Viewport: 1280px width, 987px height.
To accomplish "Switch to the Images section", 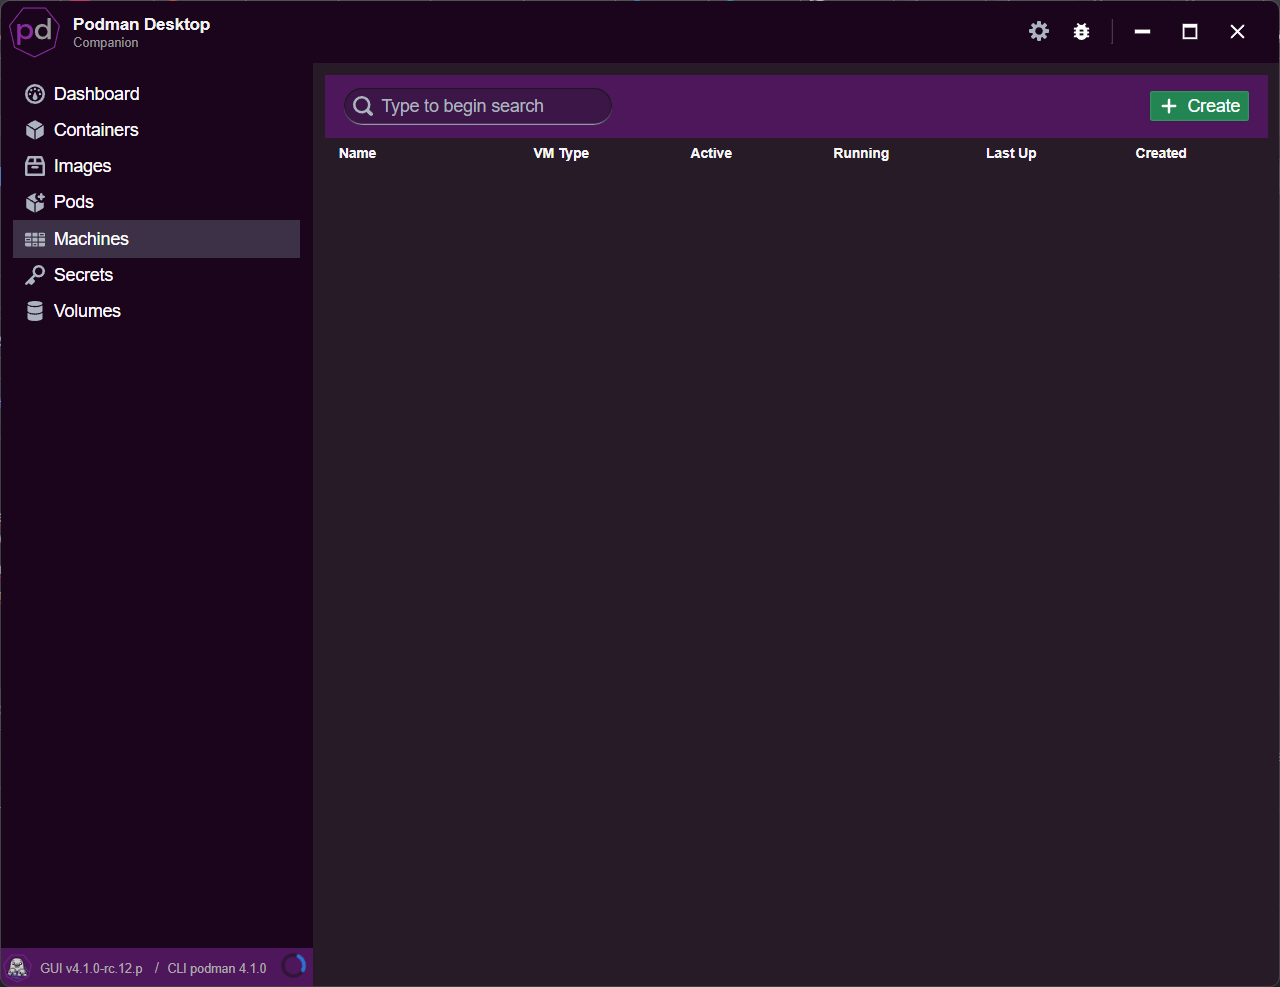I will (156, 166).
